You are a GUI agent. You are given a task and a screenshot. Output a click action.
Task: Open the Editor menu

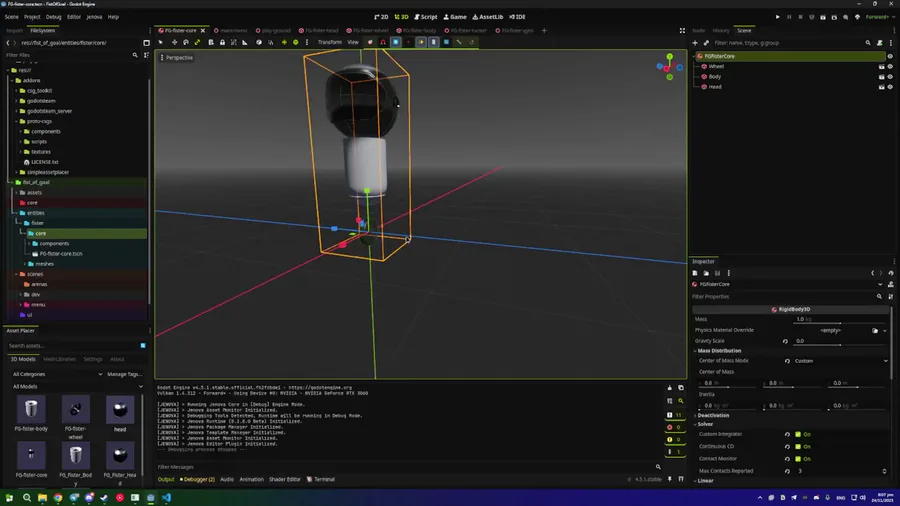(x=73, y=17)
